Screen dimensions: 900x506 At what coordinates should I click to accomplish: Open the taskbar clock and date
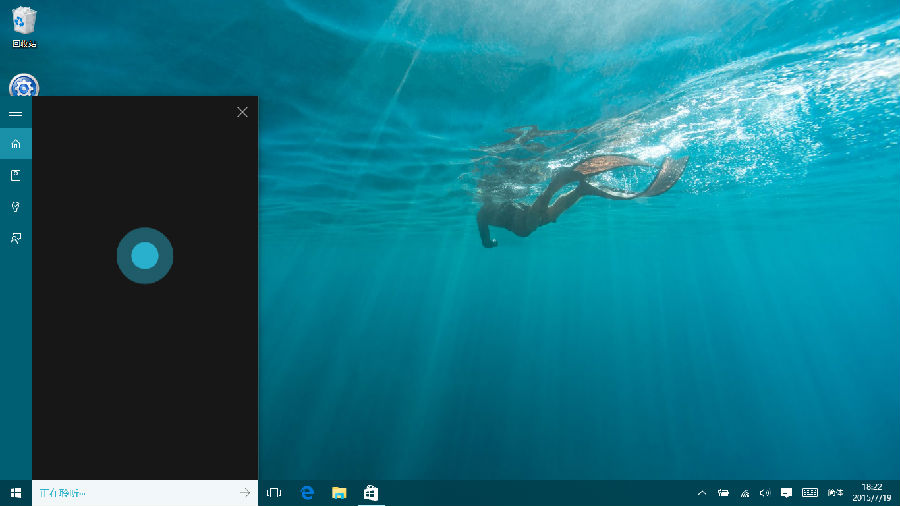[872, 493]
